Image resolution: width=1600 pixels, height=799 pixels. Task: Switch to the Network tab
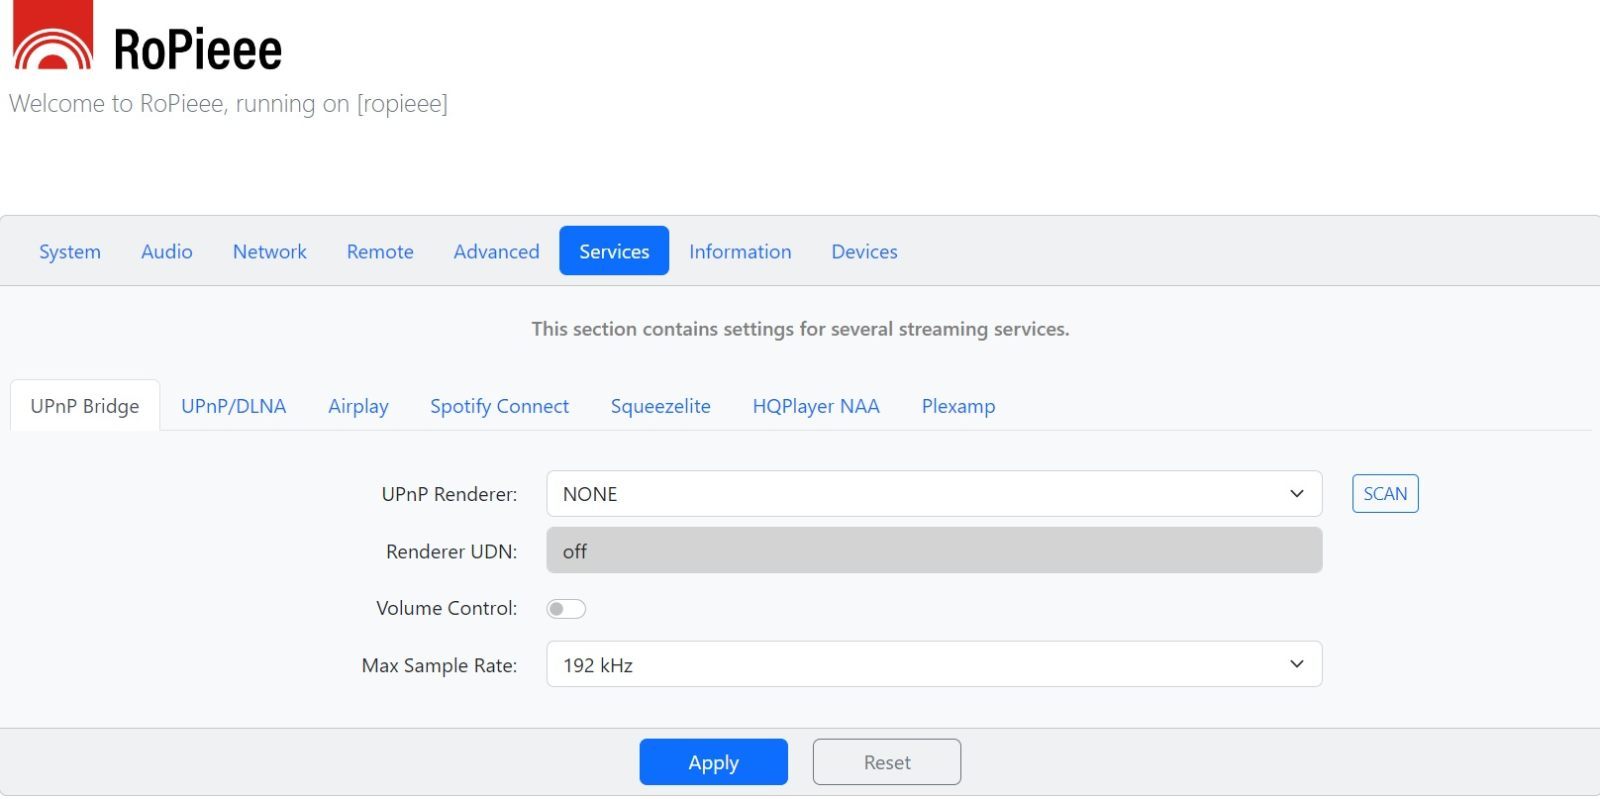[x=270, y=251]
